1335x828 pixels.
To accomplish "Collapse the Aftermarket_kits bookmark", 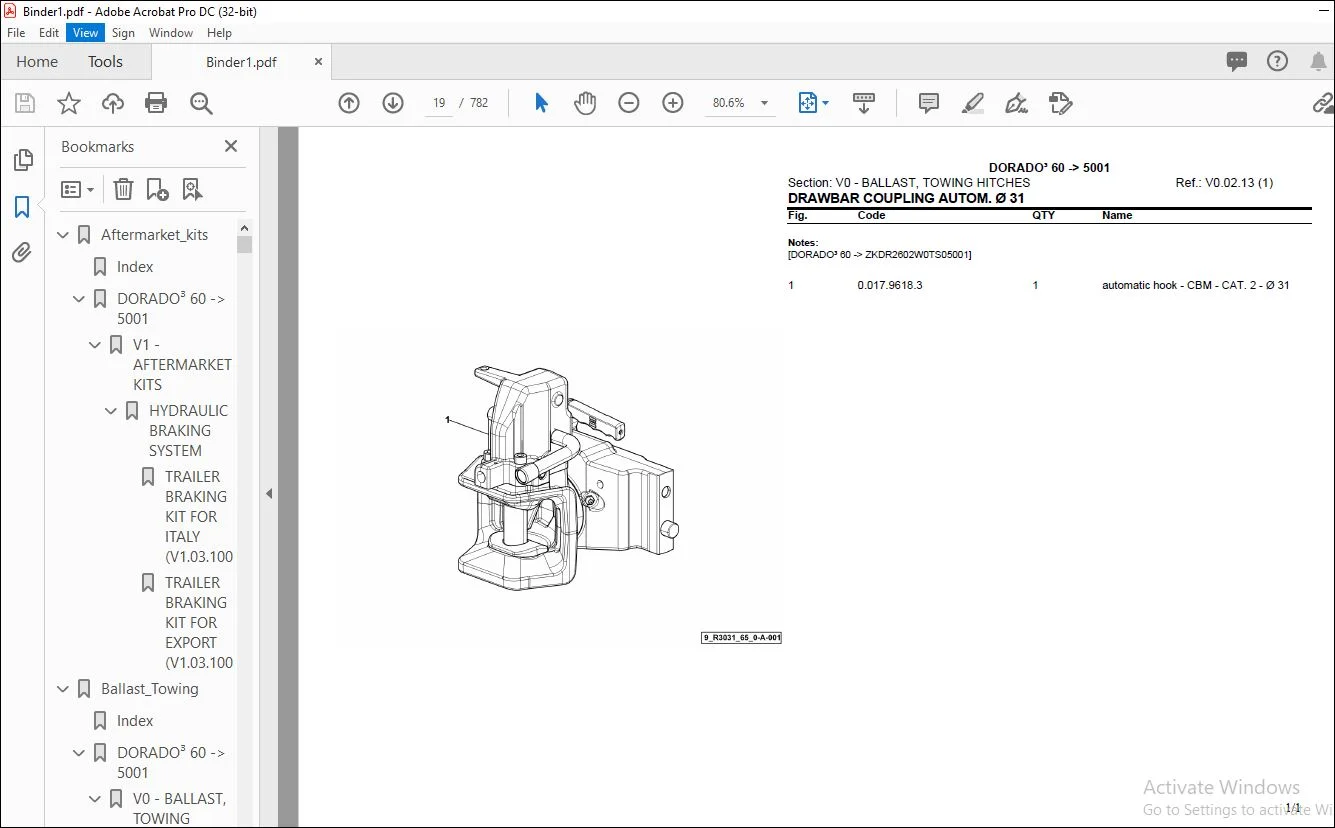I will 64,235.
